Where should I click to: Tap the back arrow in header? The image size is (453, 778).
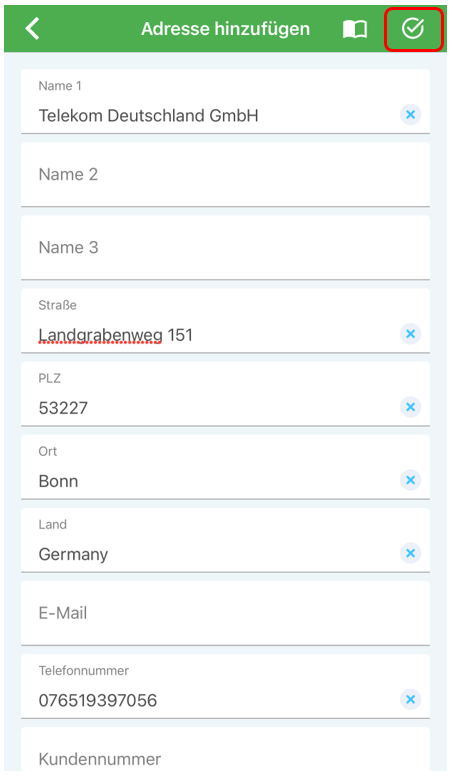point(32,28)
